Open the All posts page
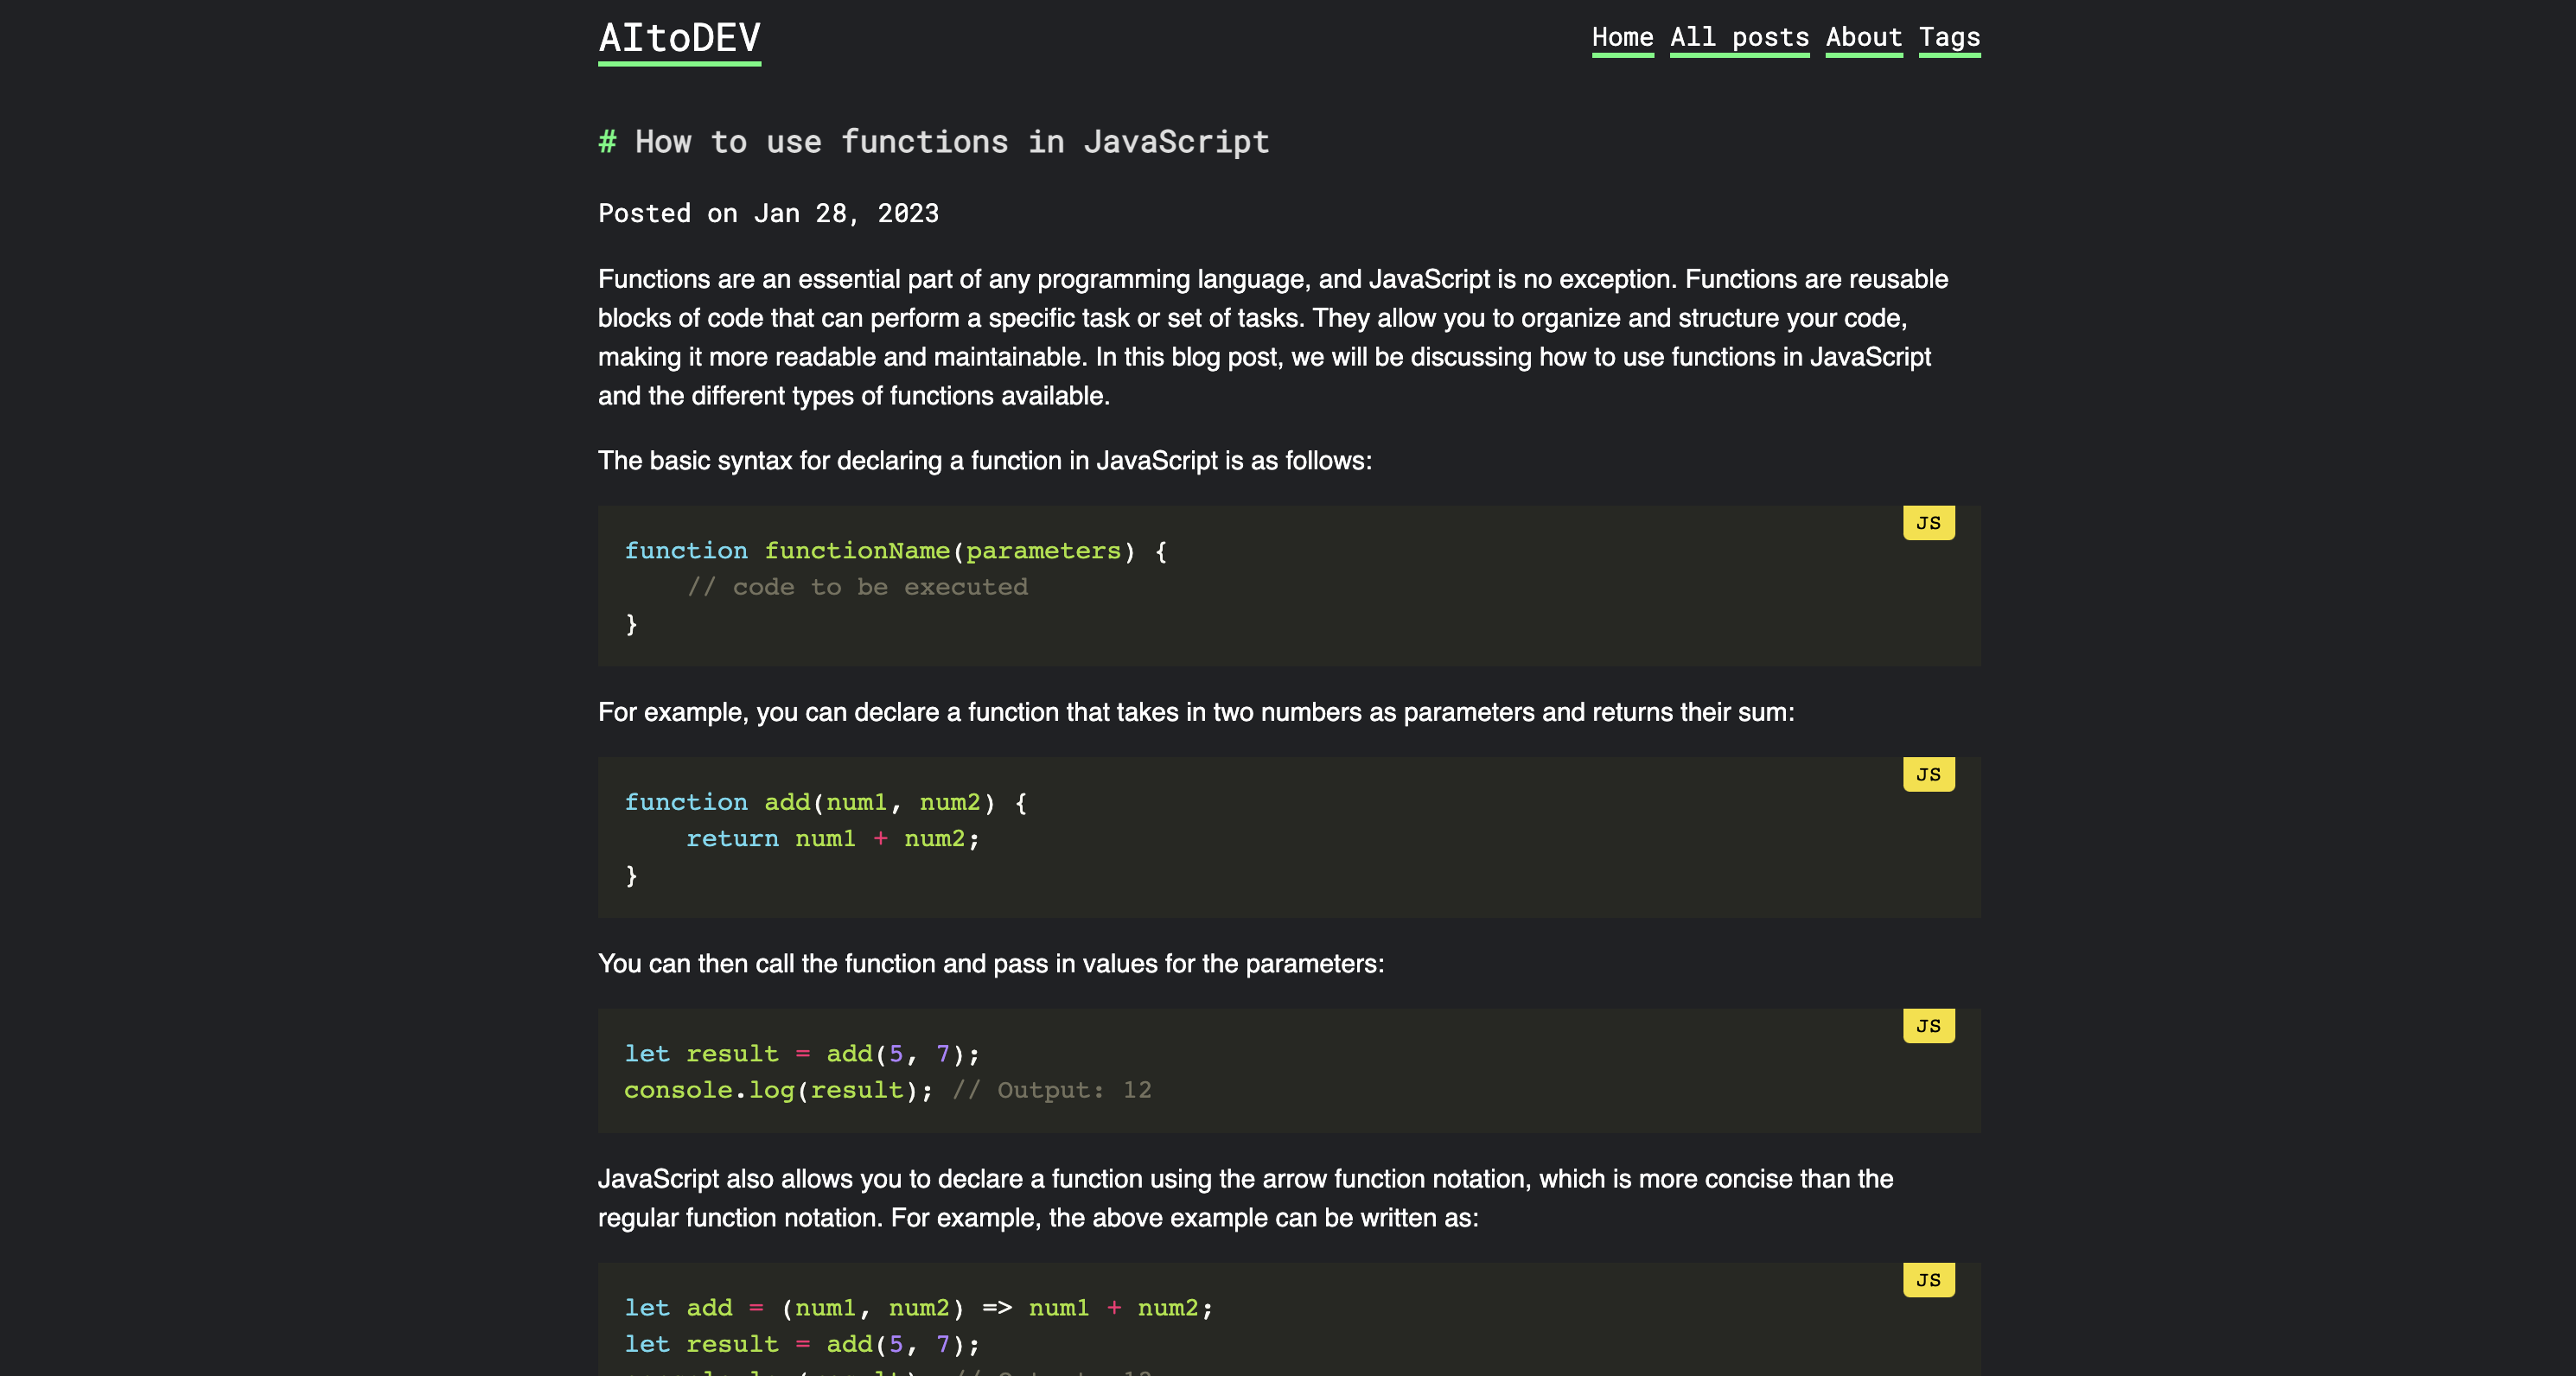Image resolution: width=2576 pixels, height=1376 pixels. click(x=1739, y=38)
